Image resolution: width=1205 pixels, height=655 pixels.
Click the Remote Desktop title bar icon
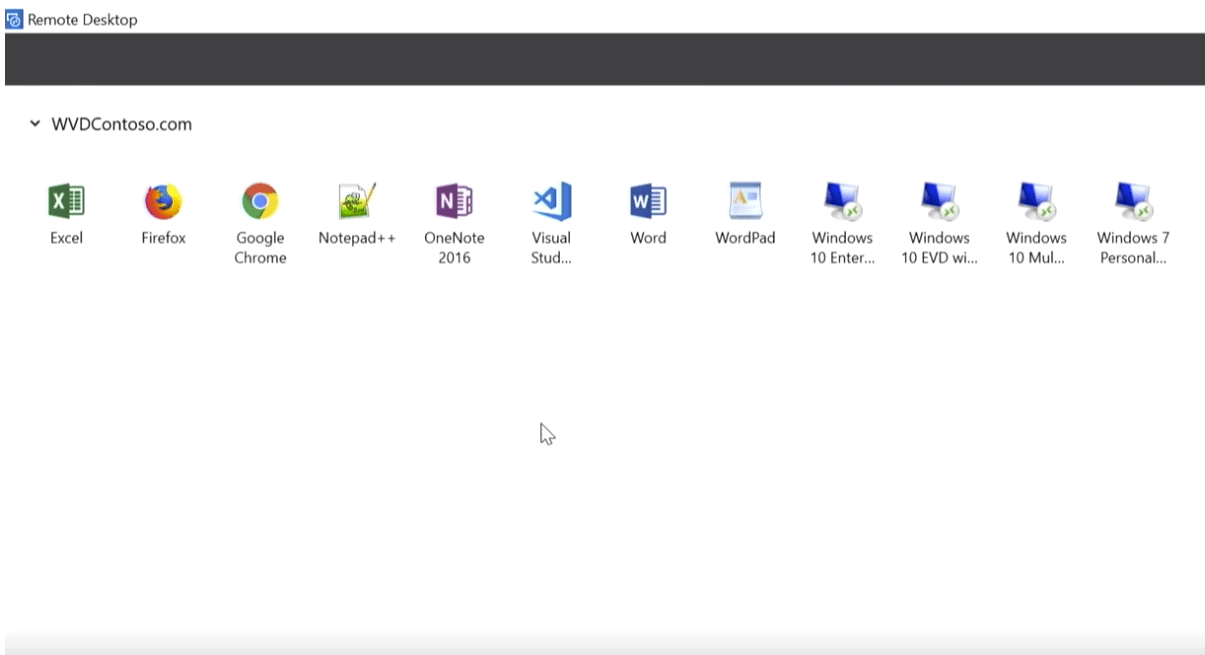pos(14,19)
